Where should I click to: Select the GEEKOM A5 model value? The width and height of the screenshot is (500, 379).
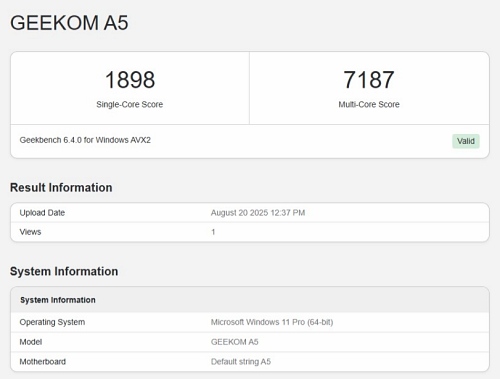point(234,342)
